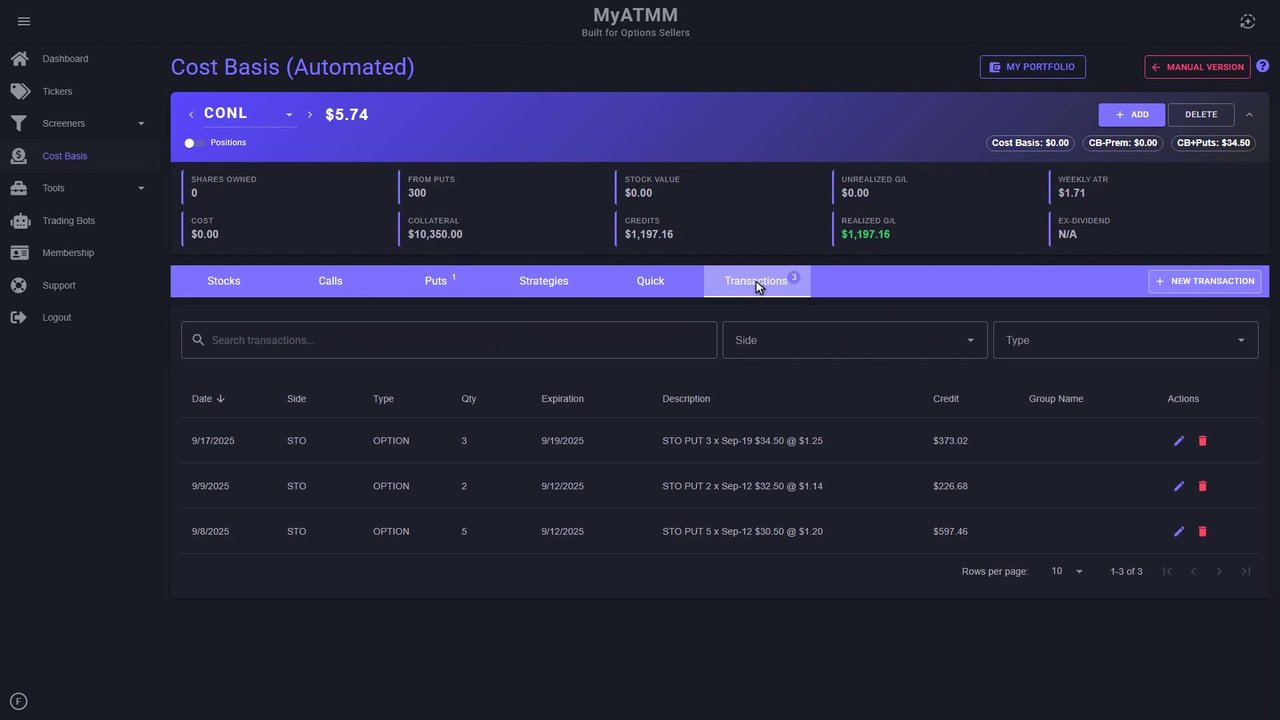1280x720 pixels.
Task: Click the Cost Basis: $0.00 chip
Action: (x=1030, y=143)
